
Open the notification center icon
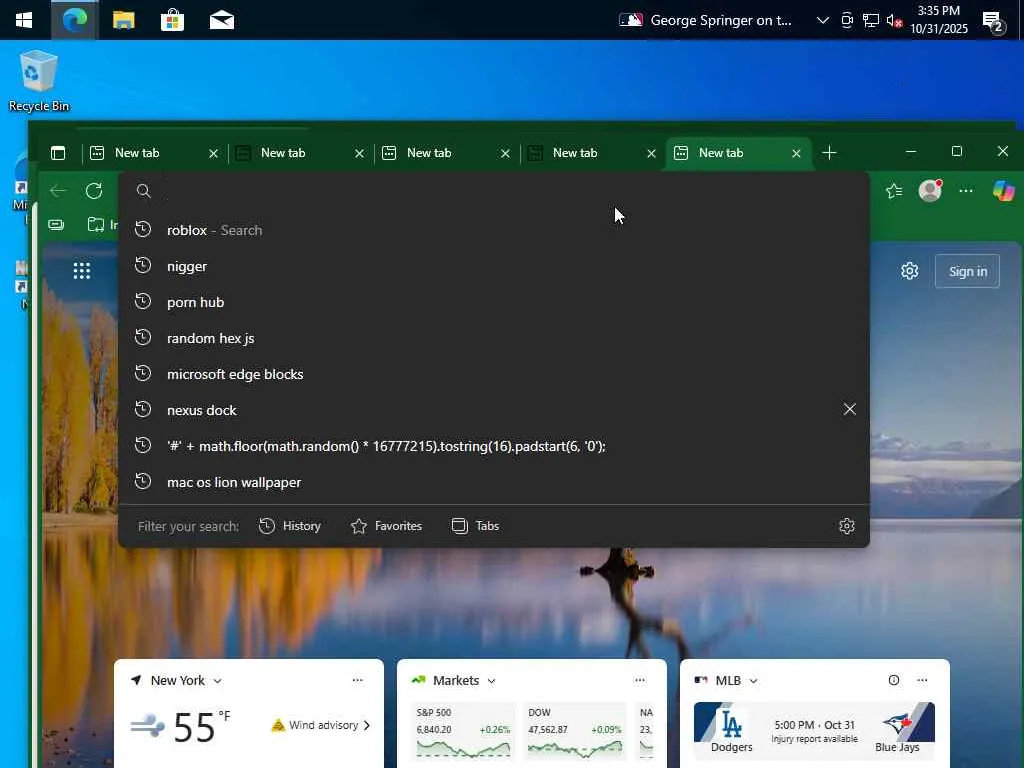(994, 22)
